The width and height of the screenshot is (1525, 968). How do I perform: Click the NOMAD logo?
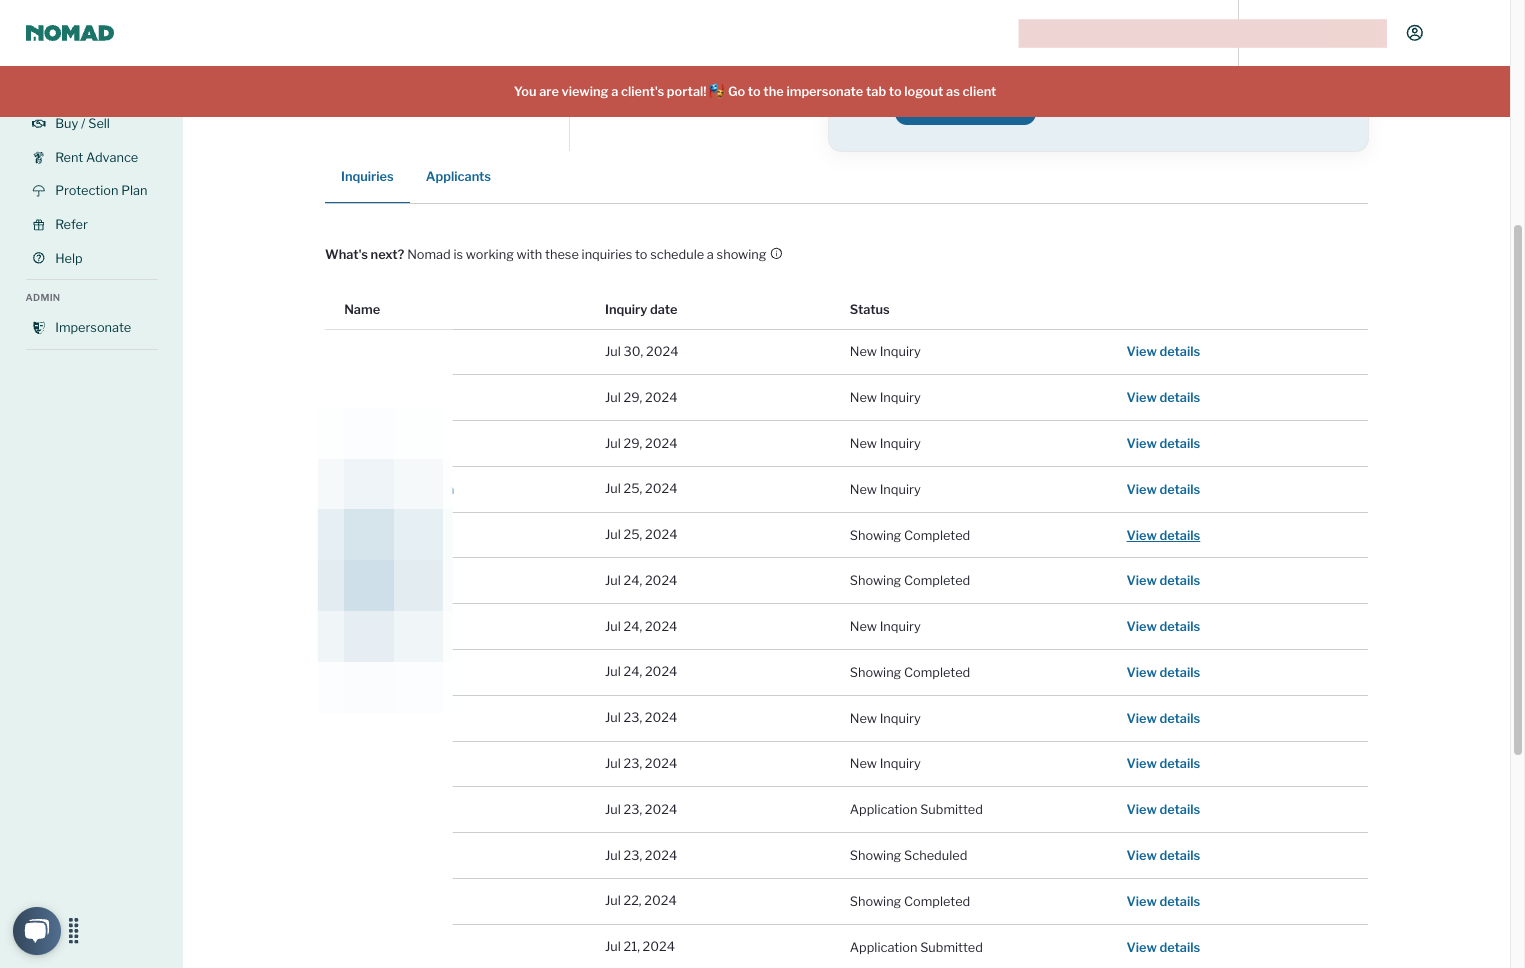pyautogui.click(x=70, y=33)
